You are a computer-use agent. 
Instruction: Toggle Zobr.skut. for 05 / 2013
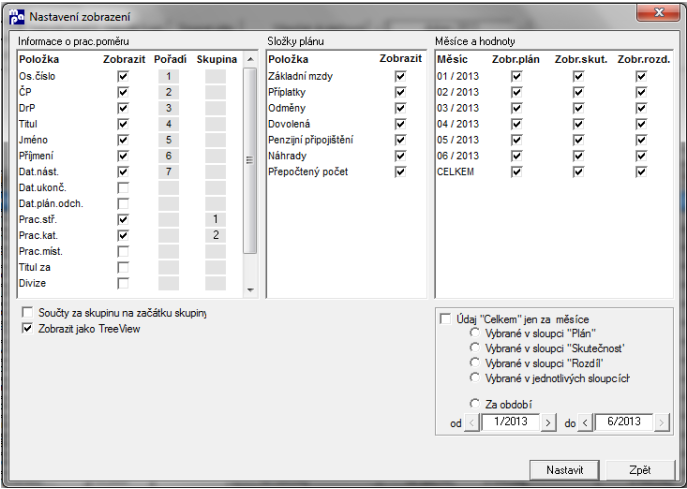pos(579,140)
